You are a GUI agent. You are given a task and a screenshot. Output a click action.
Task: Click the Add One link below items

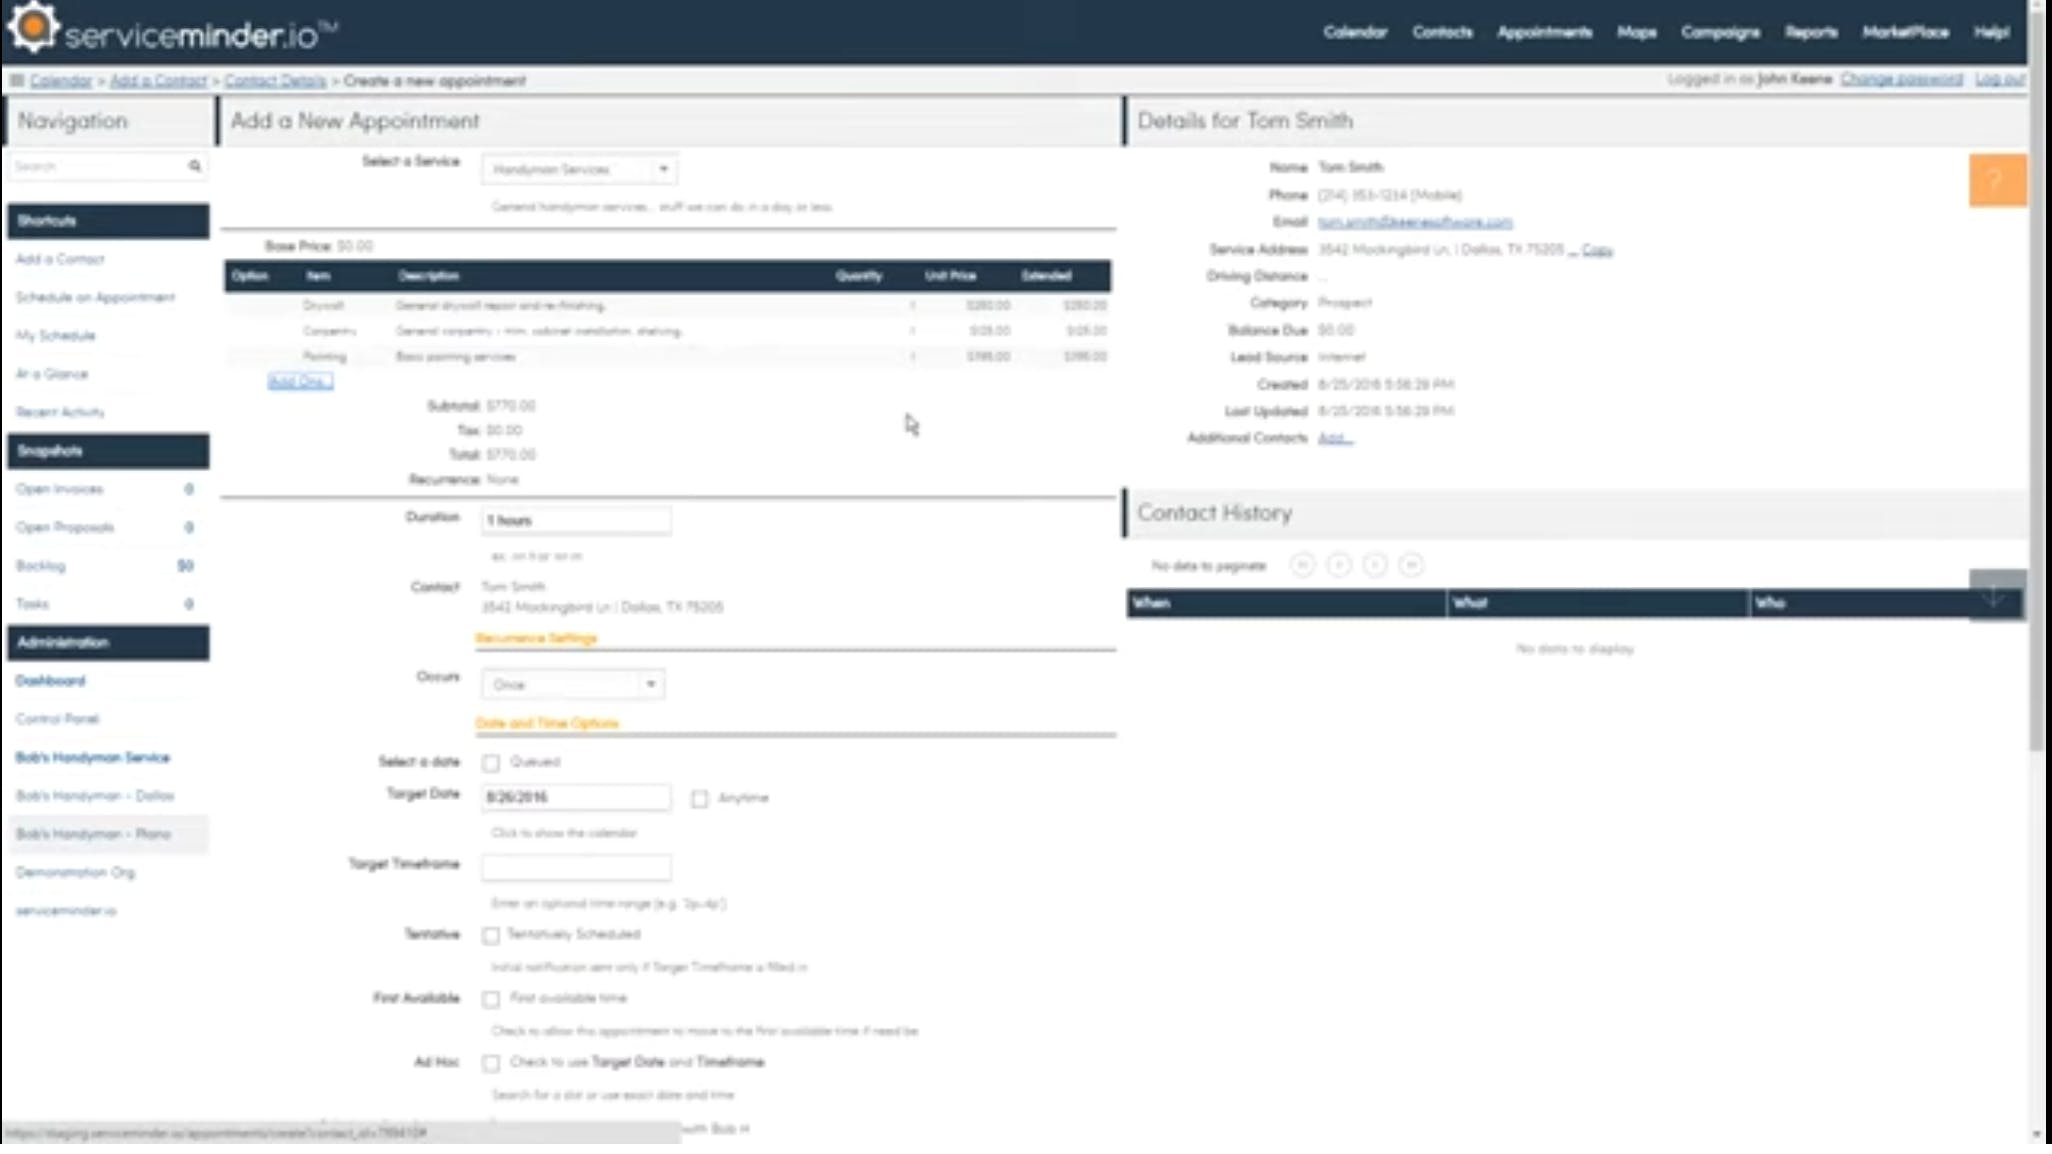(x=300, y=381)
